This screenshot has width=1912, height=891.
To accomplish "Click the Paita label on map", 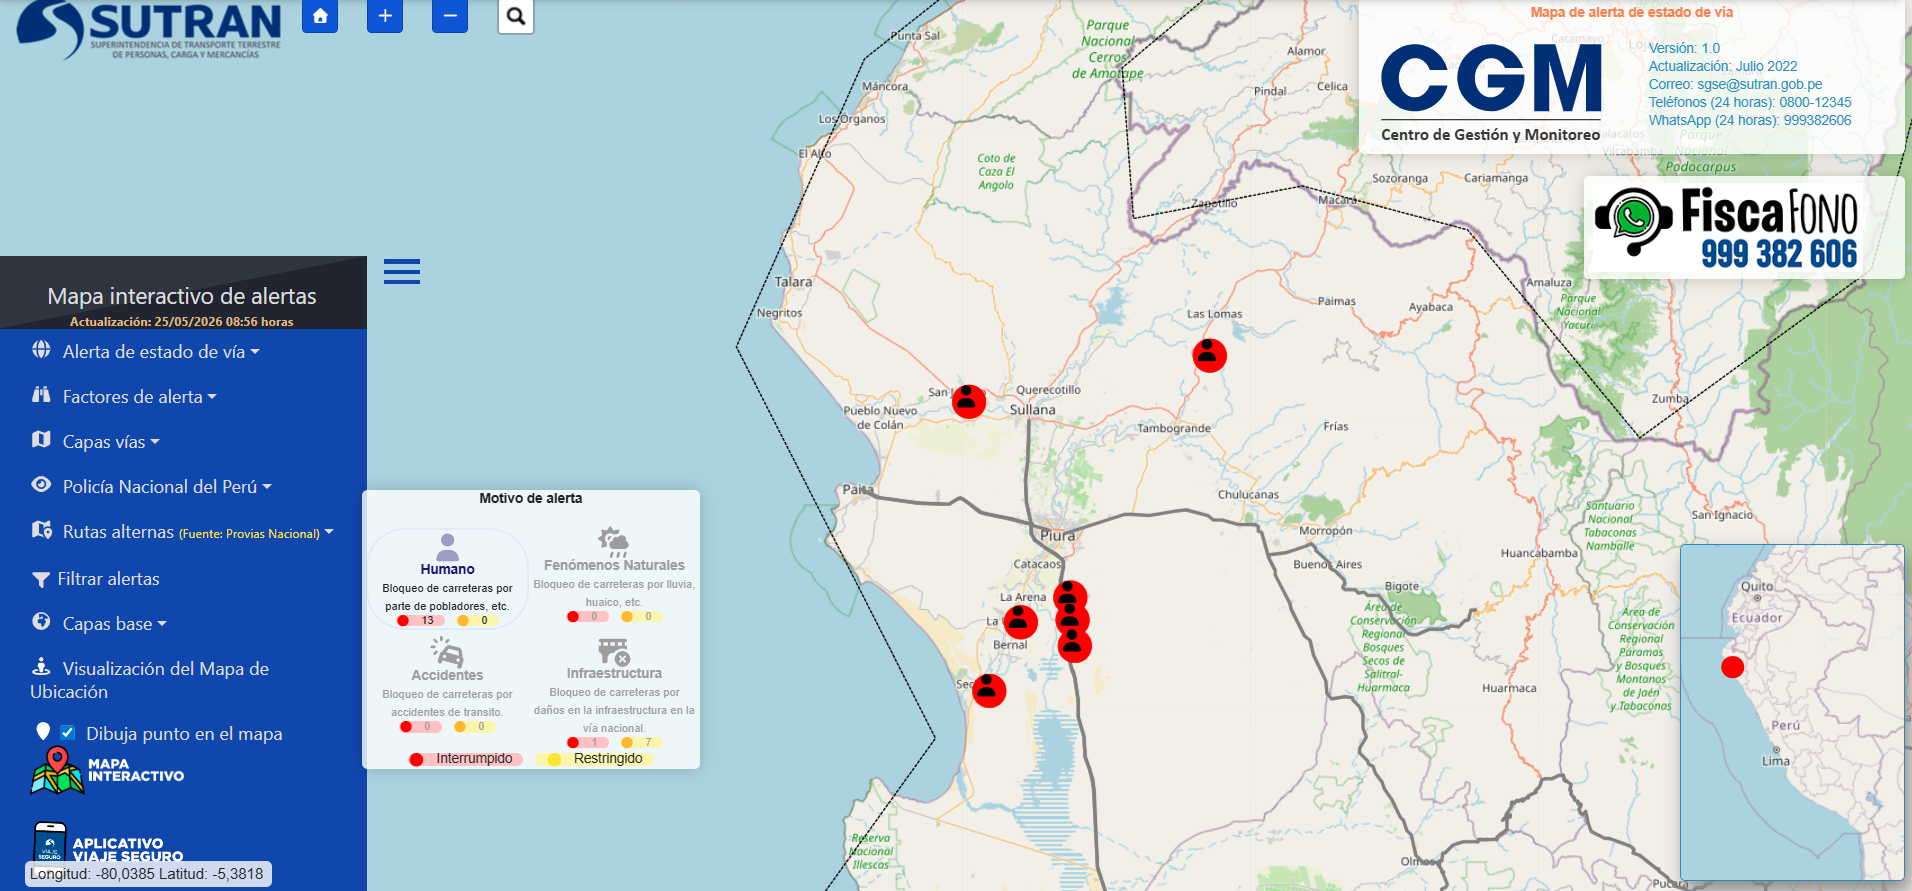I will tap(858, 489).
